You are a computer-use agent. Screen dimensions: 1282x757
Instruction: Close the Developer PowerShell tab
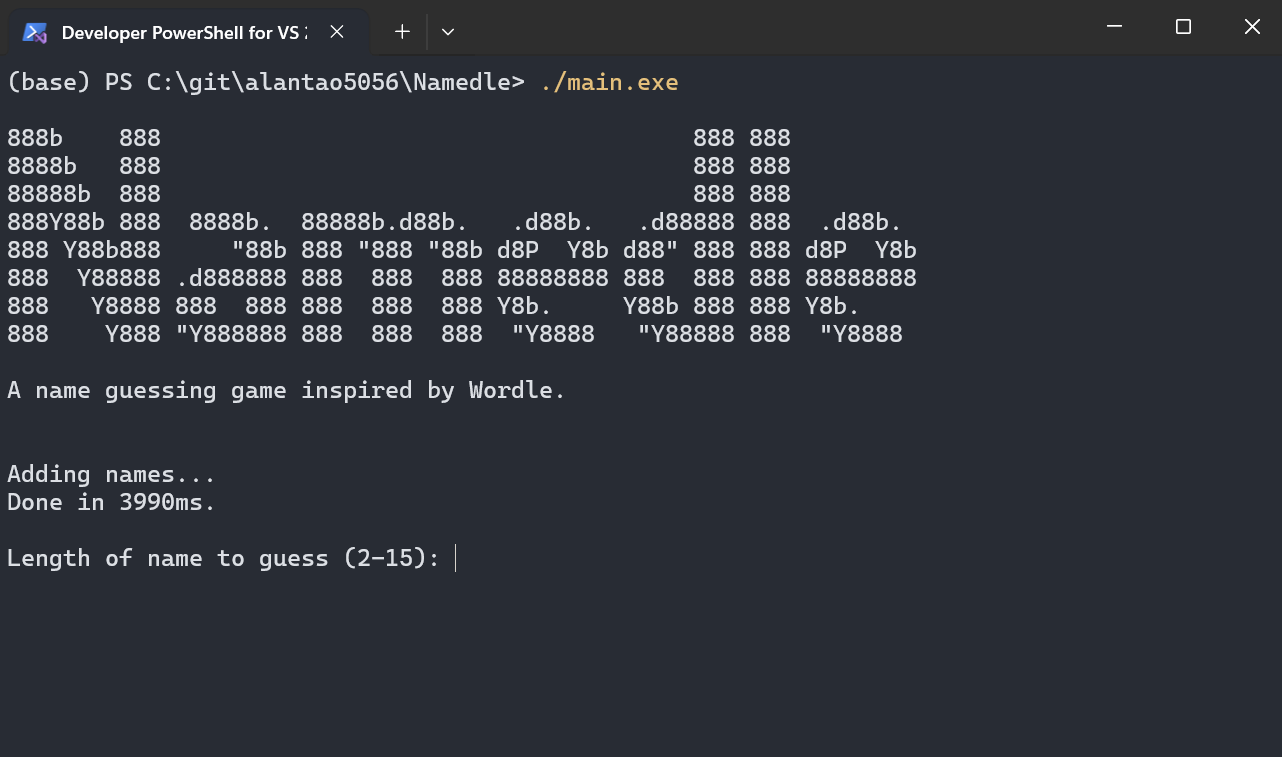pyautogui.click(x=337, y=32)
